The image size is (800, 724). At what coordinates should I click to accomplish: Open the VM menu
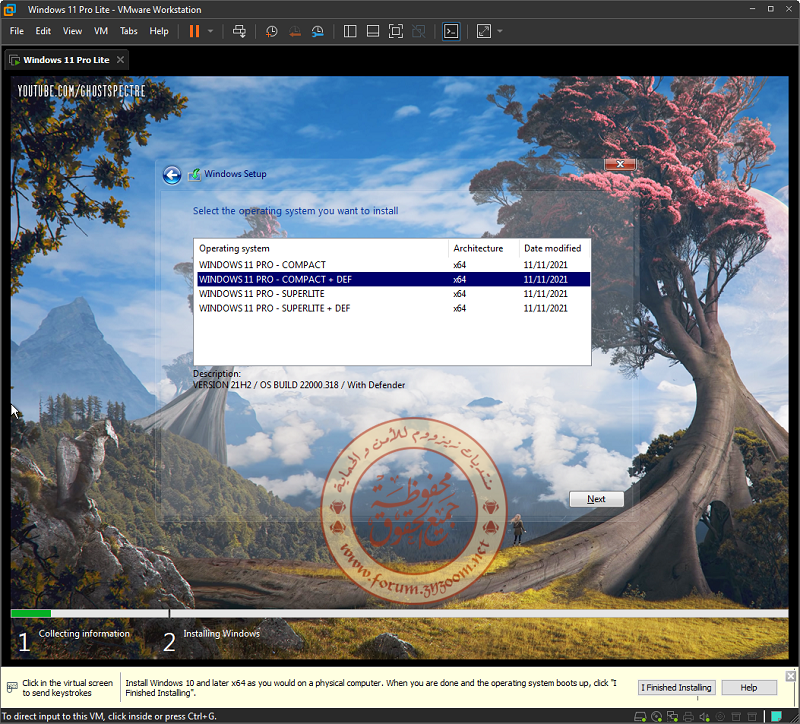[101, 31]
